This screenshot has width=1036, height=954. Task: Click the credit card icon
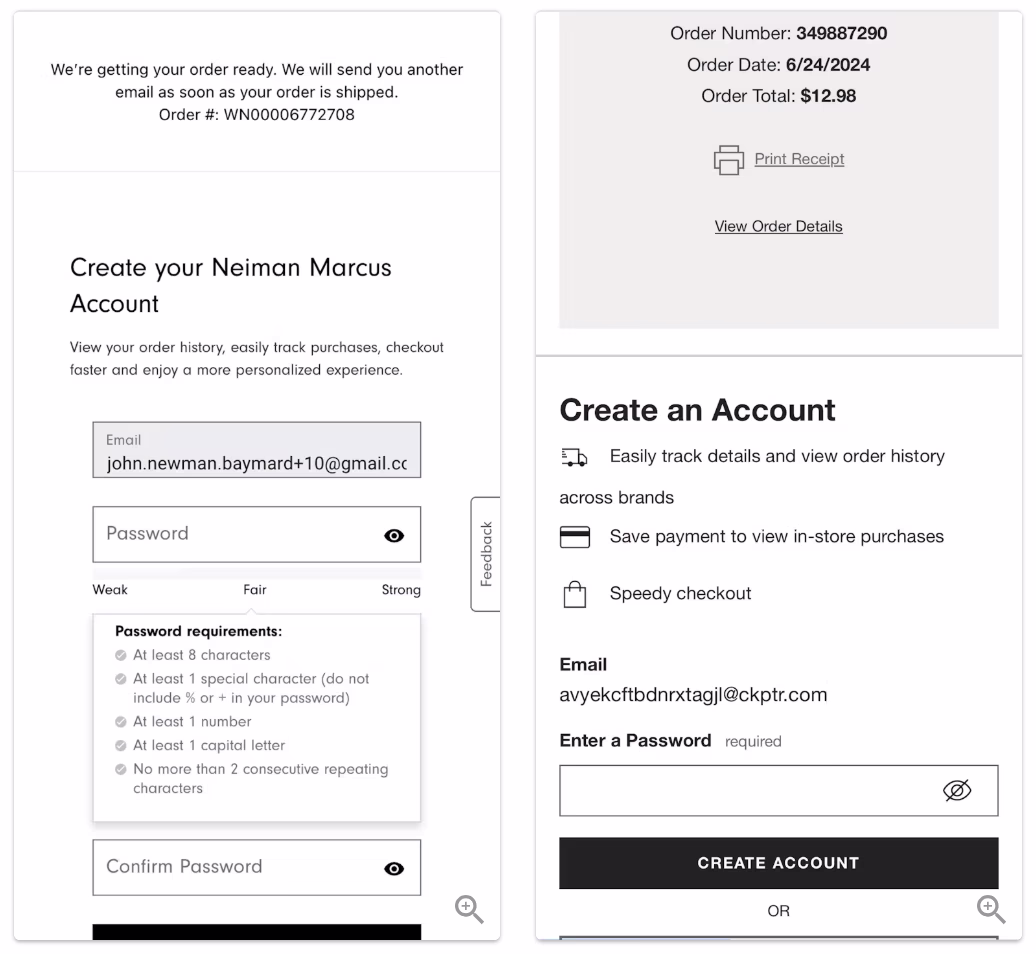574,537
